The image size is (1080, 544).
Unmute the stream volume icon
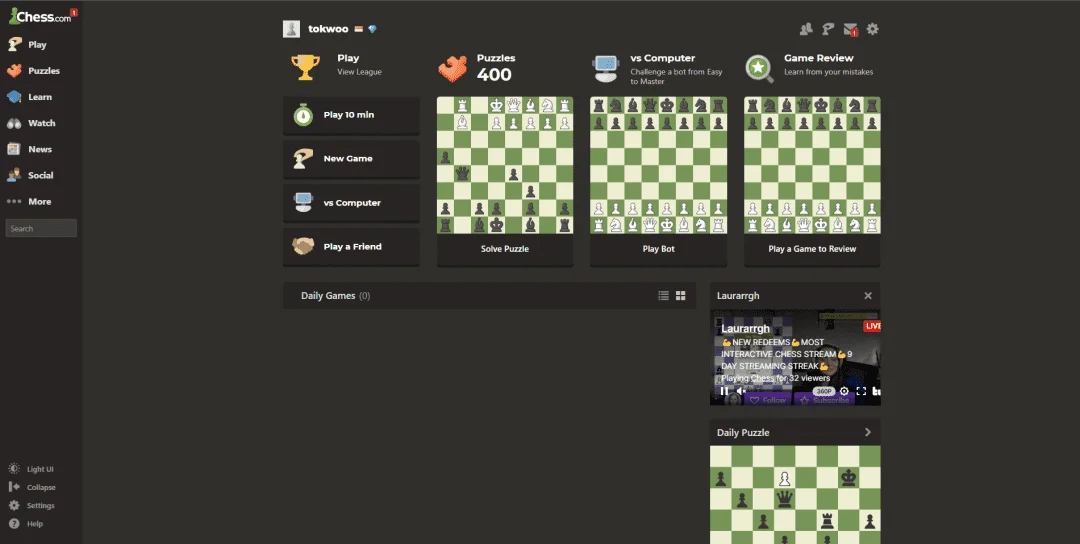click(743, 391)
